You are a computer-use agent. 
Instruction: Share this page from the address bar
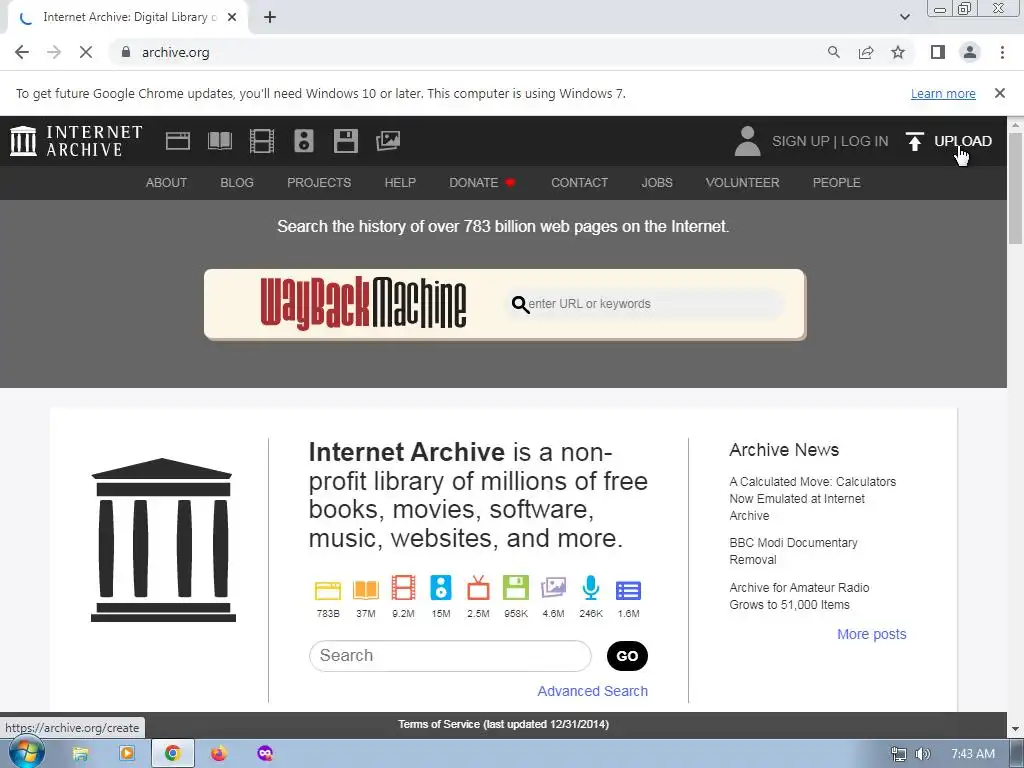[x=866, y=52]
